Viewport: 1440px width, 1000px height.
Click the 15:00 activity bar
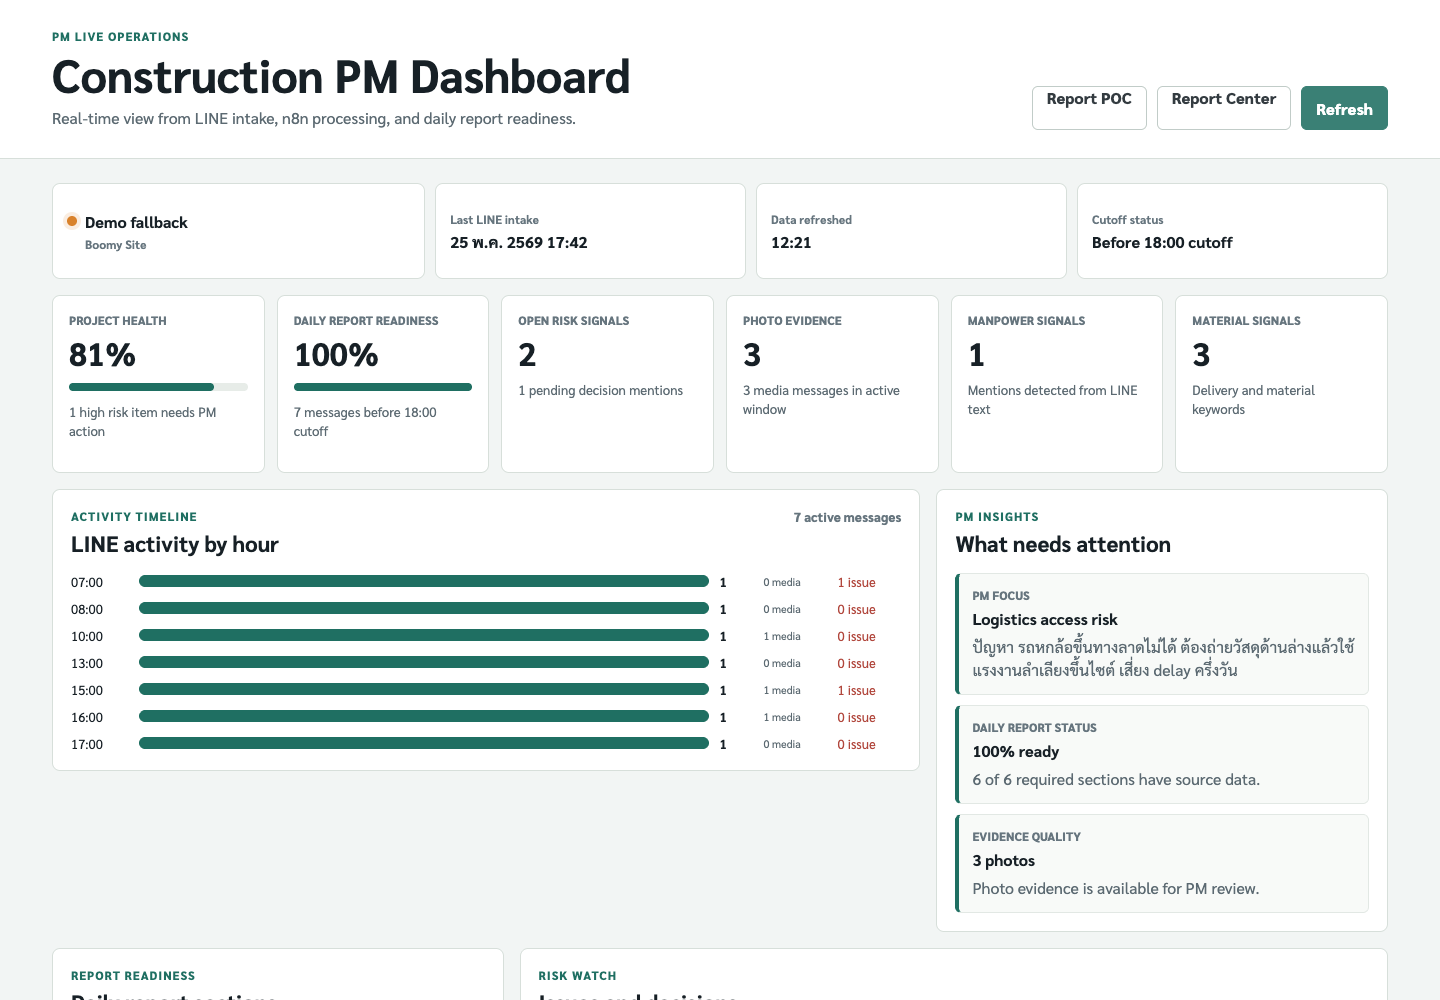tap(424, 689)
